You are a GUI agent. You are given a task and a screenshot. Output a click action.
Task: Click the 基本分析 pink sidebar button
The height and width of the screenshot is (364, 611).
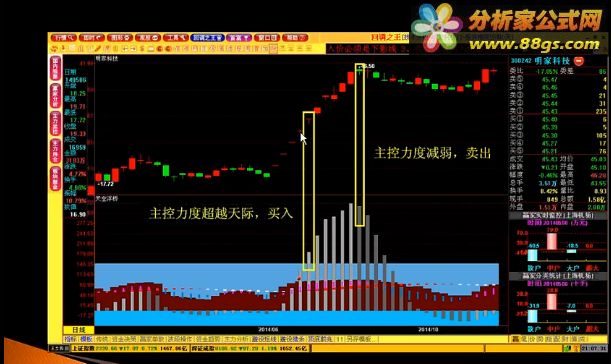55,95
